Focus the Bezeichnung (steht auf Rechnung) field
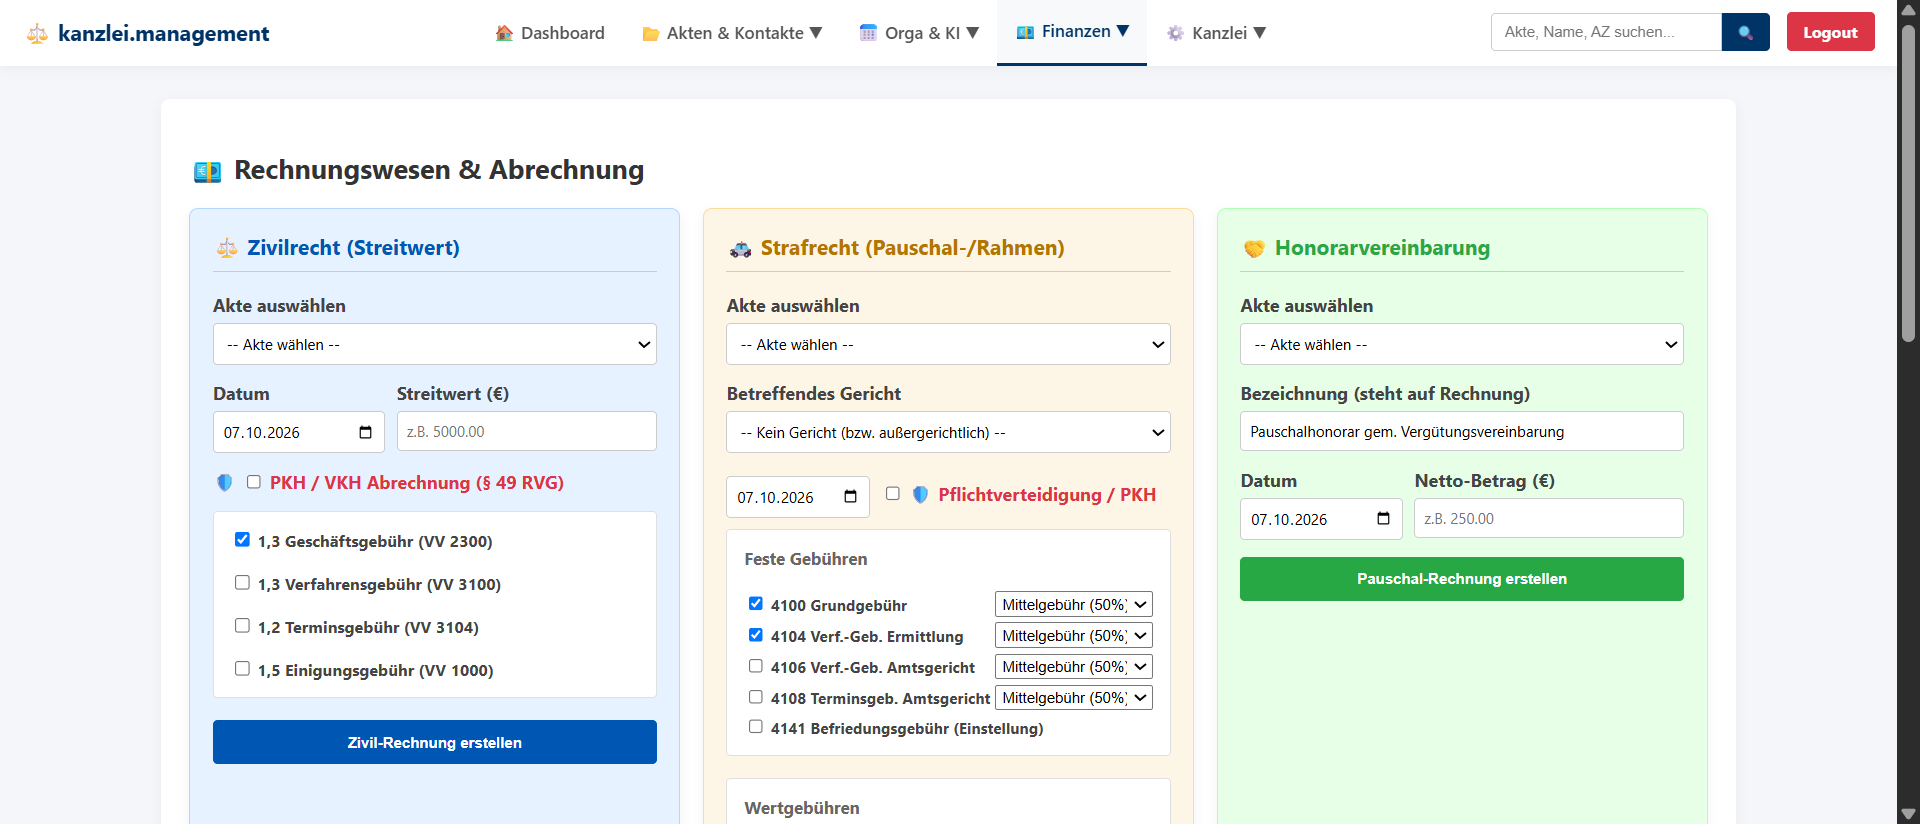The width and height of the screenshot is (1920, 824). coord(1462,431)
